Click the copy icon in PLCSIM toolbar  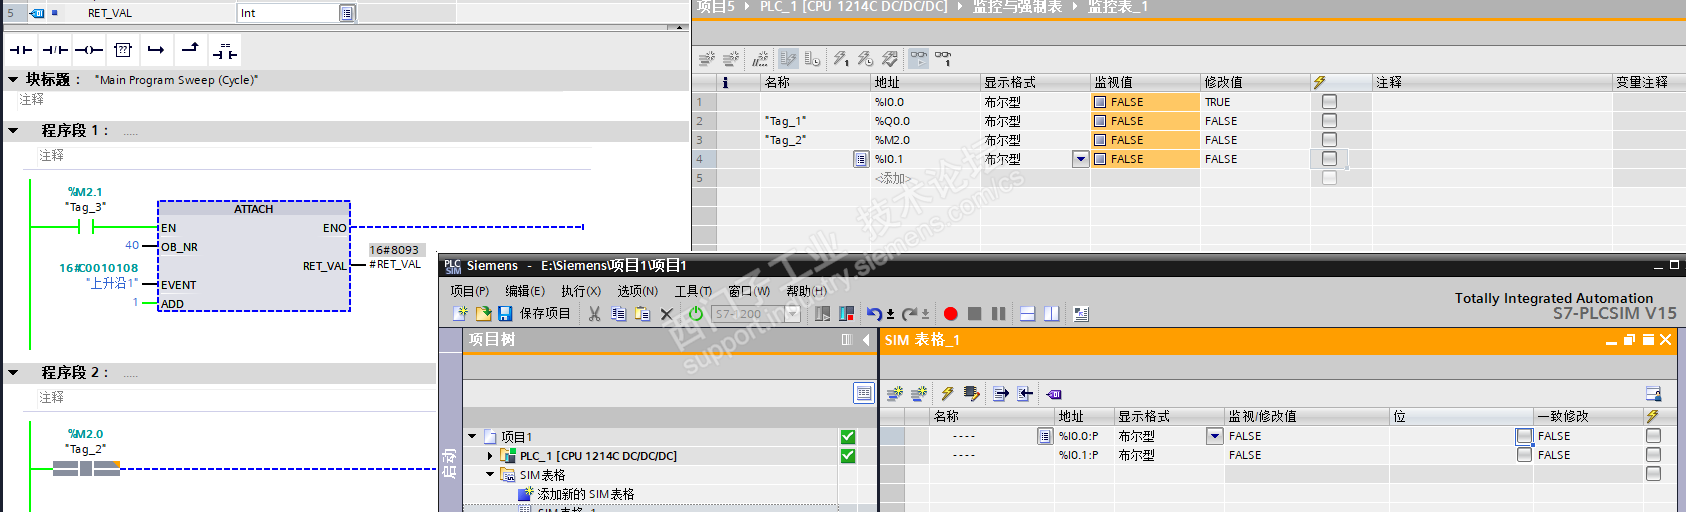coord(619,314)
